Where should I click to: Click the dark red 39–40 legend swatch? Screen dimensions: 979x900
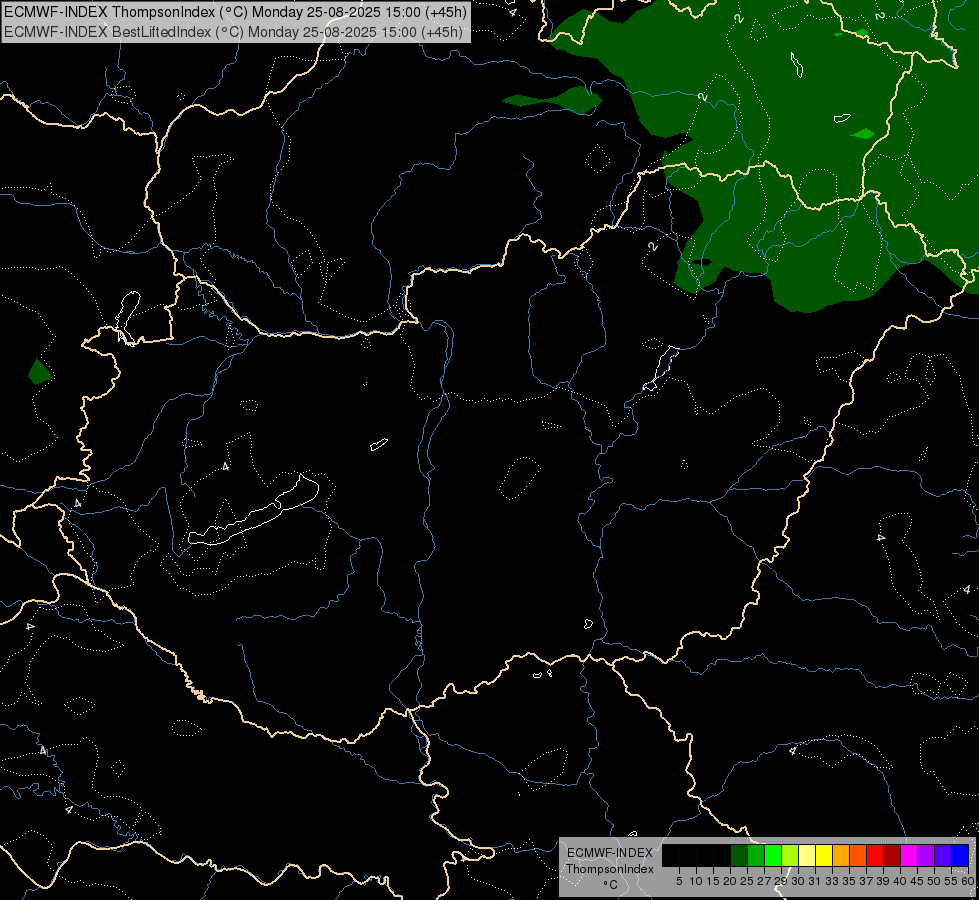tap(892, 855)
